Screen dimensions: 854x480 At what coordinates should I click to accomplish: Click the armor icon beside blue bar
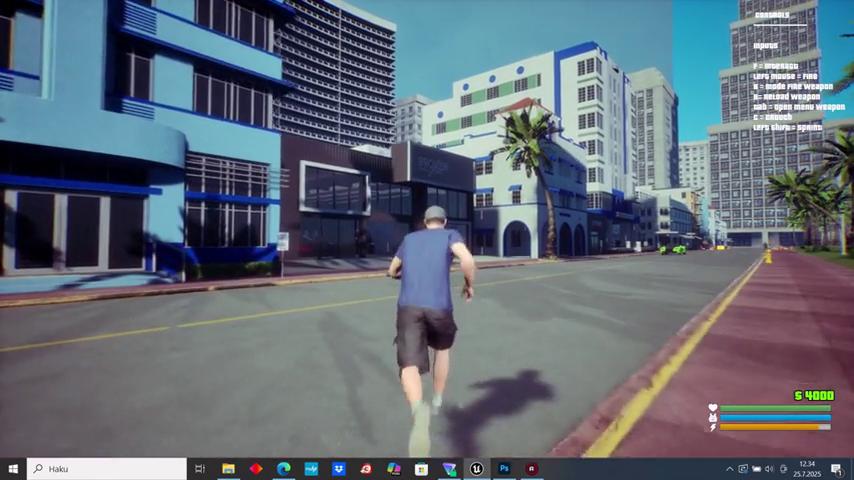(x=712, y=418)
